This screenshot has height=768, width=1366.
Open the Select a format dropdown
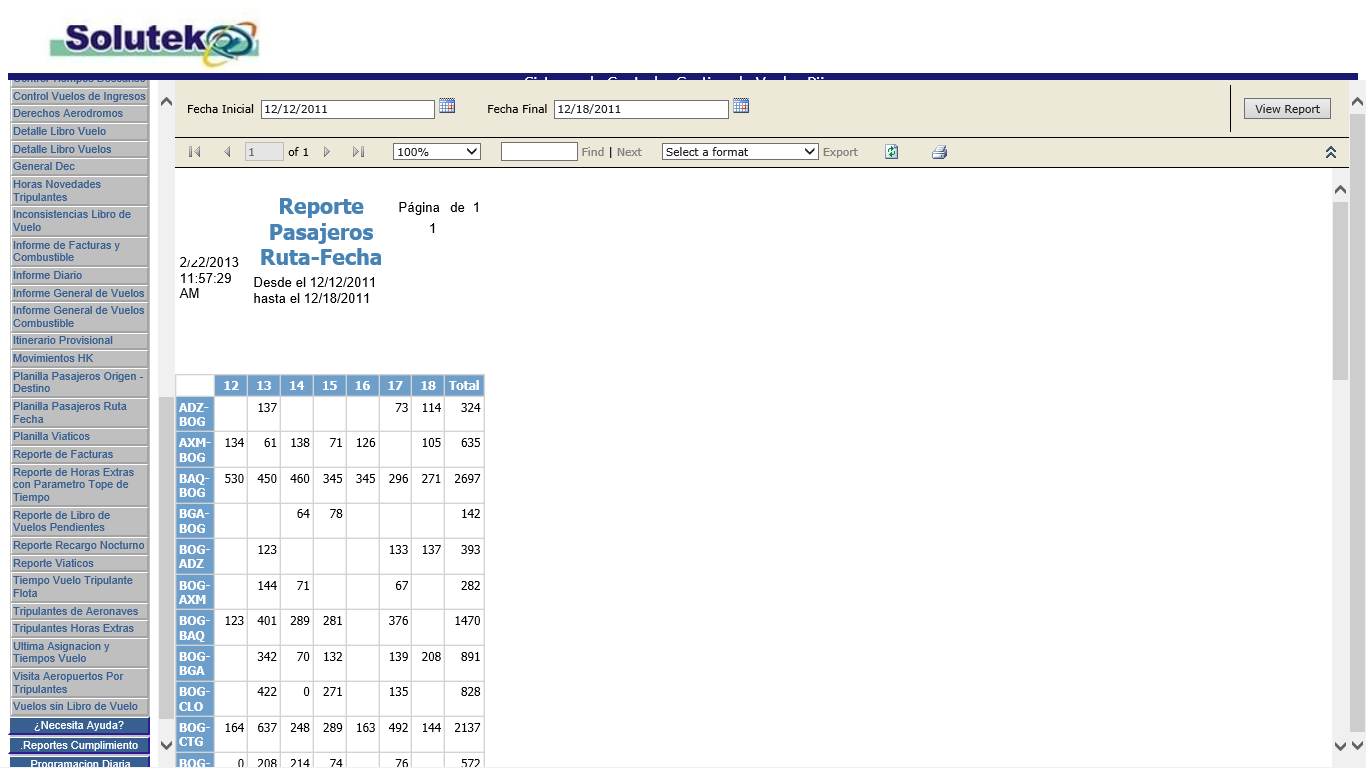(x=740, y=152)
